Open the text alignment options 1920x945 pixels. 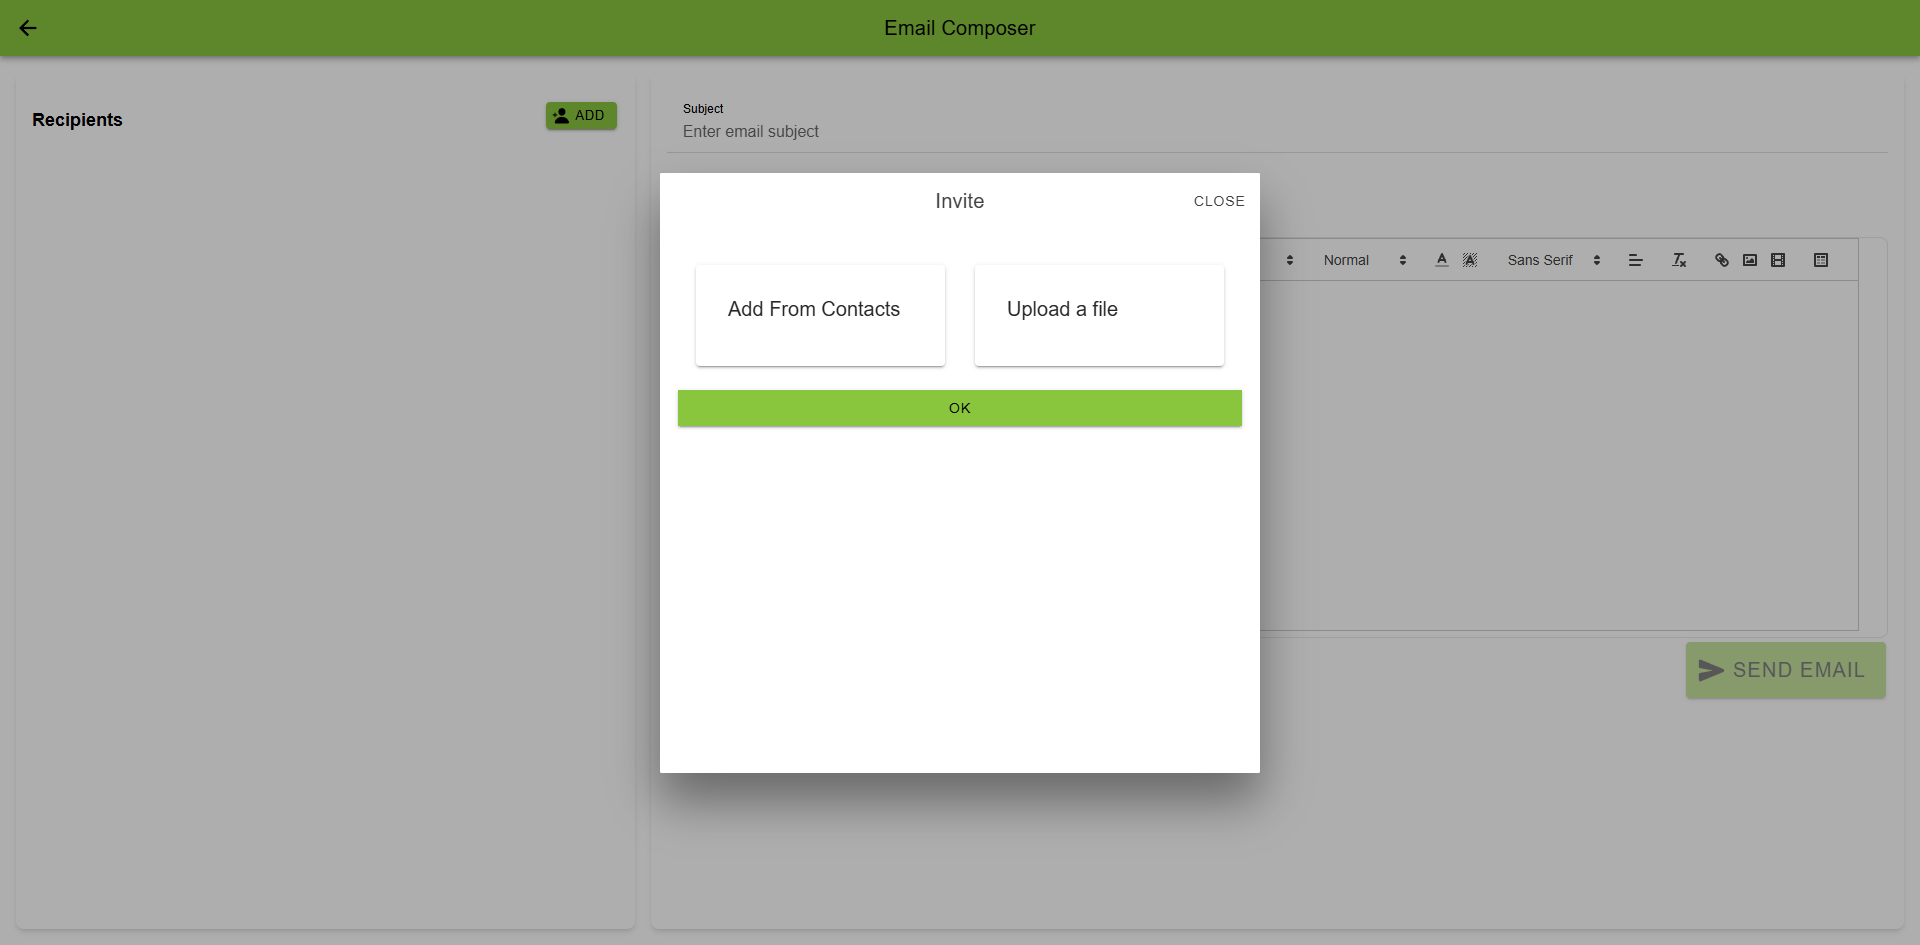[x=1636, y=260]
